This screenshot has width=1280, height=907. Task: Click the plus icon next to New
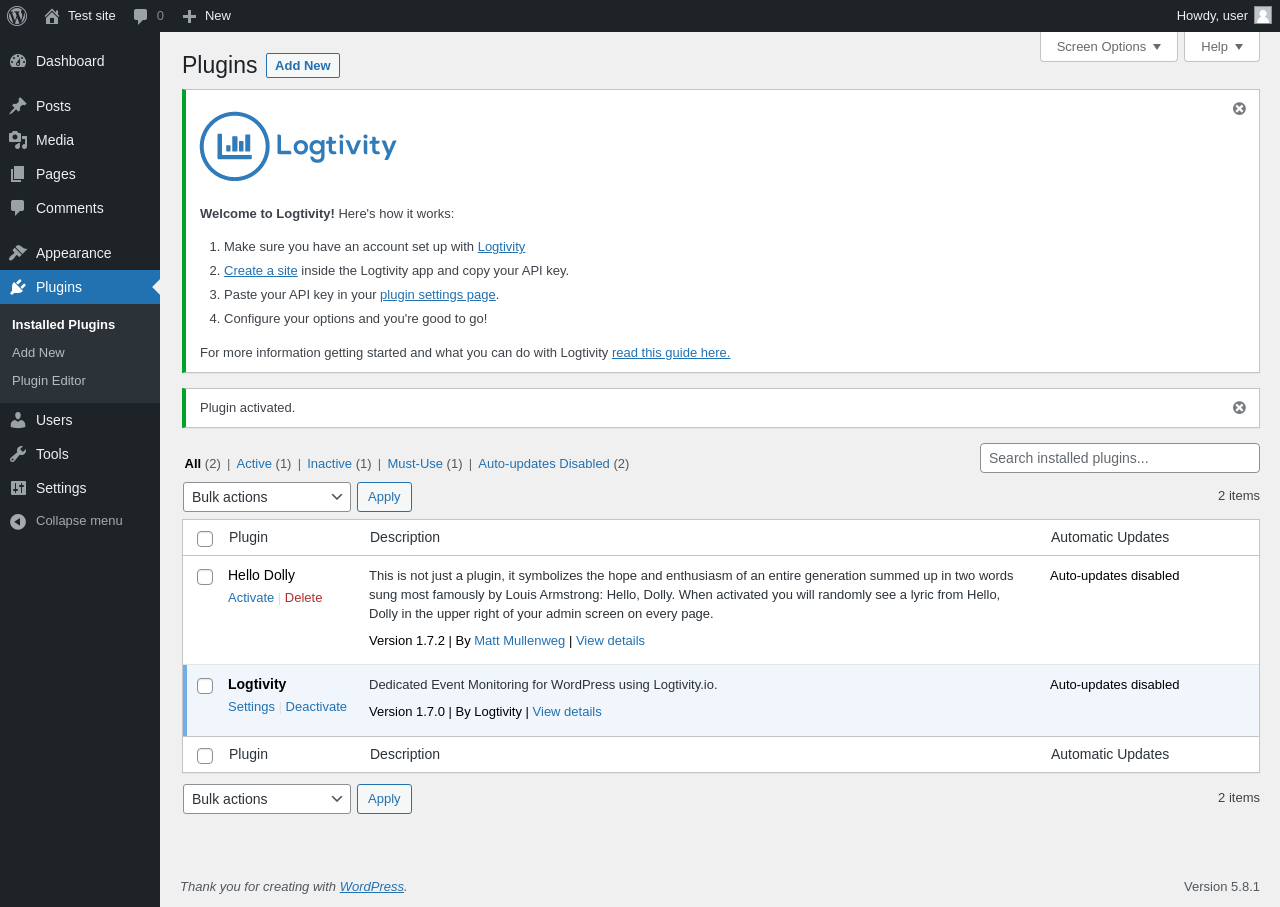click(189, 16)
